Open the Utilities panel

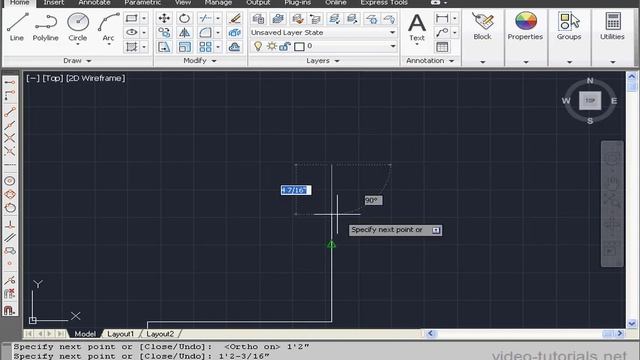pyautogui.click(x=612, y=37)
